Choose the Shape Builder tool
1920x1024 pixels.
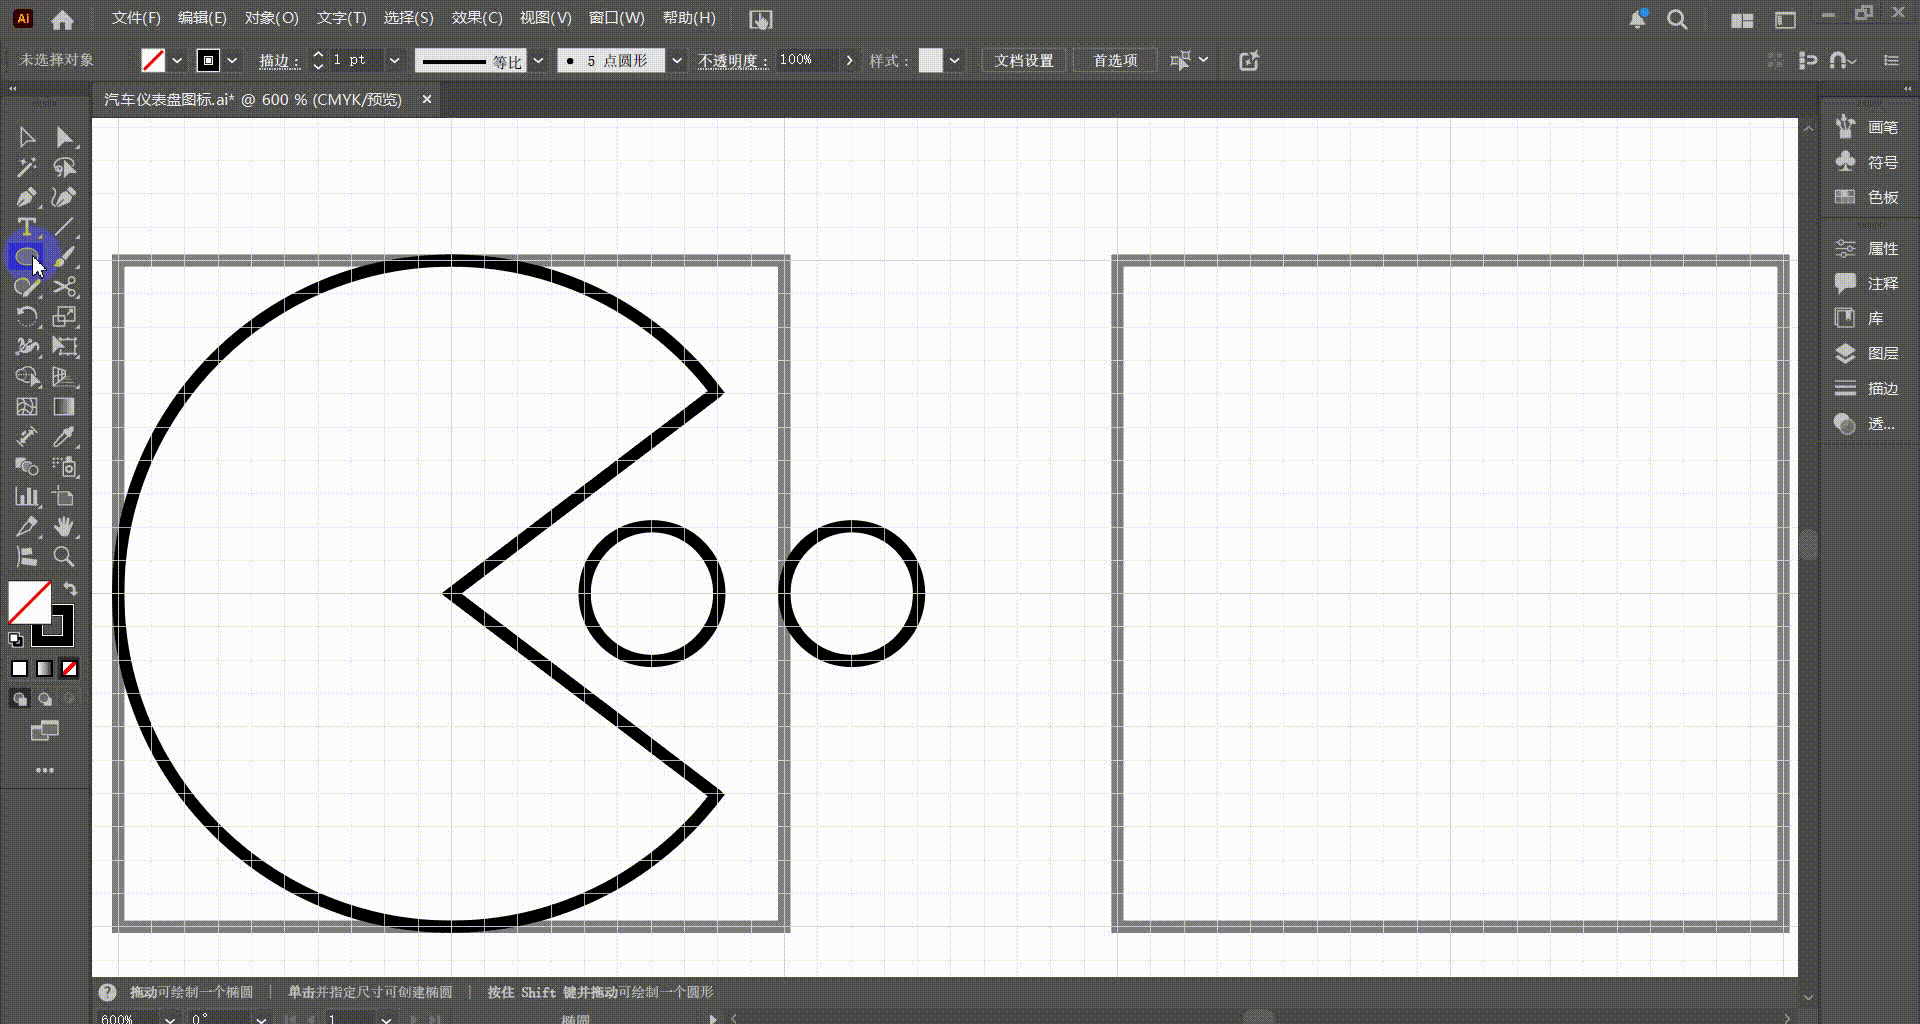(27, 377)
